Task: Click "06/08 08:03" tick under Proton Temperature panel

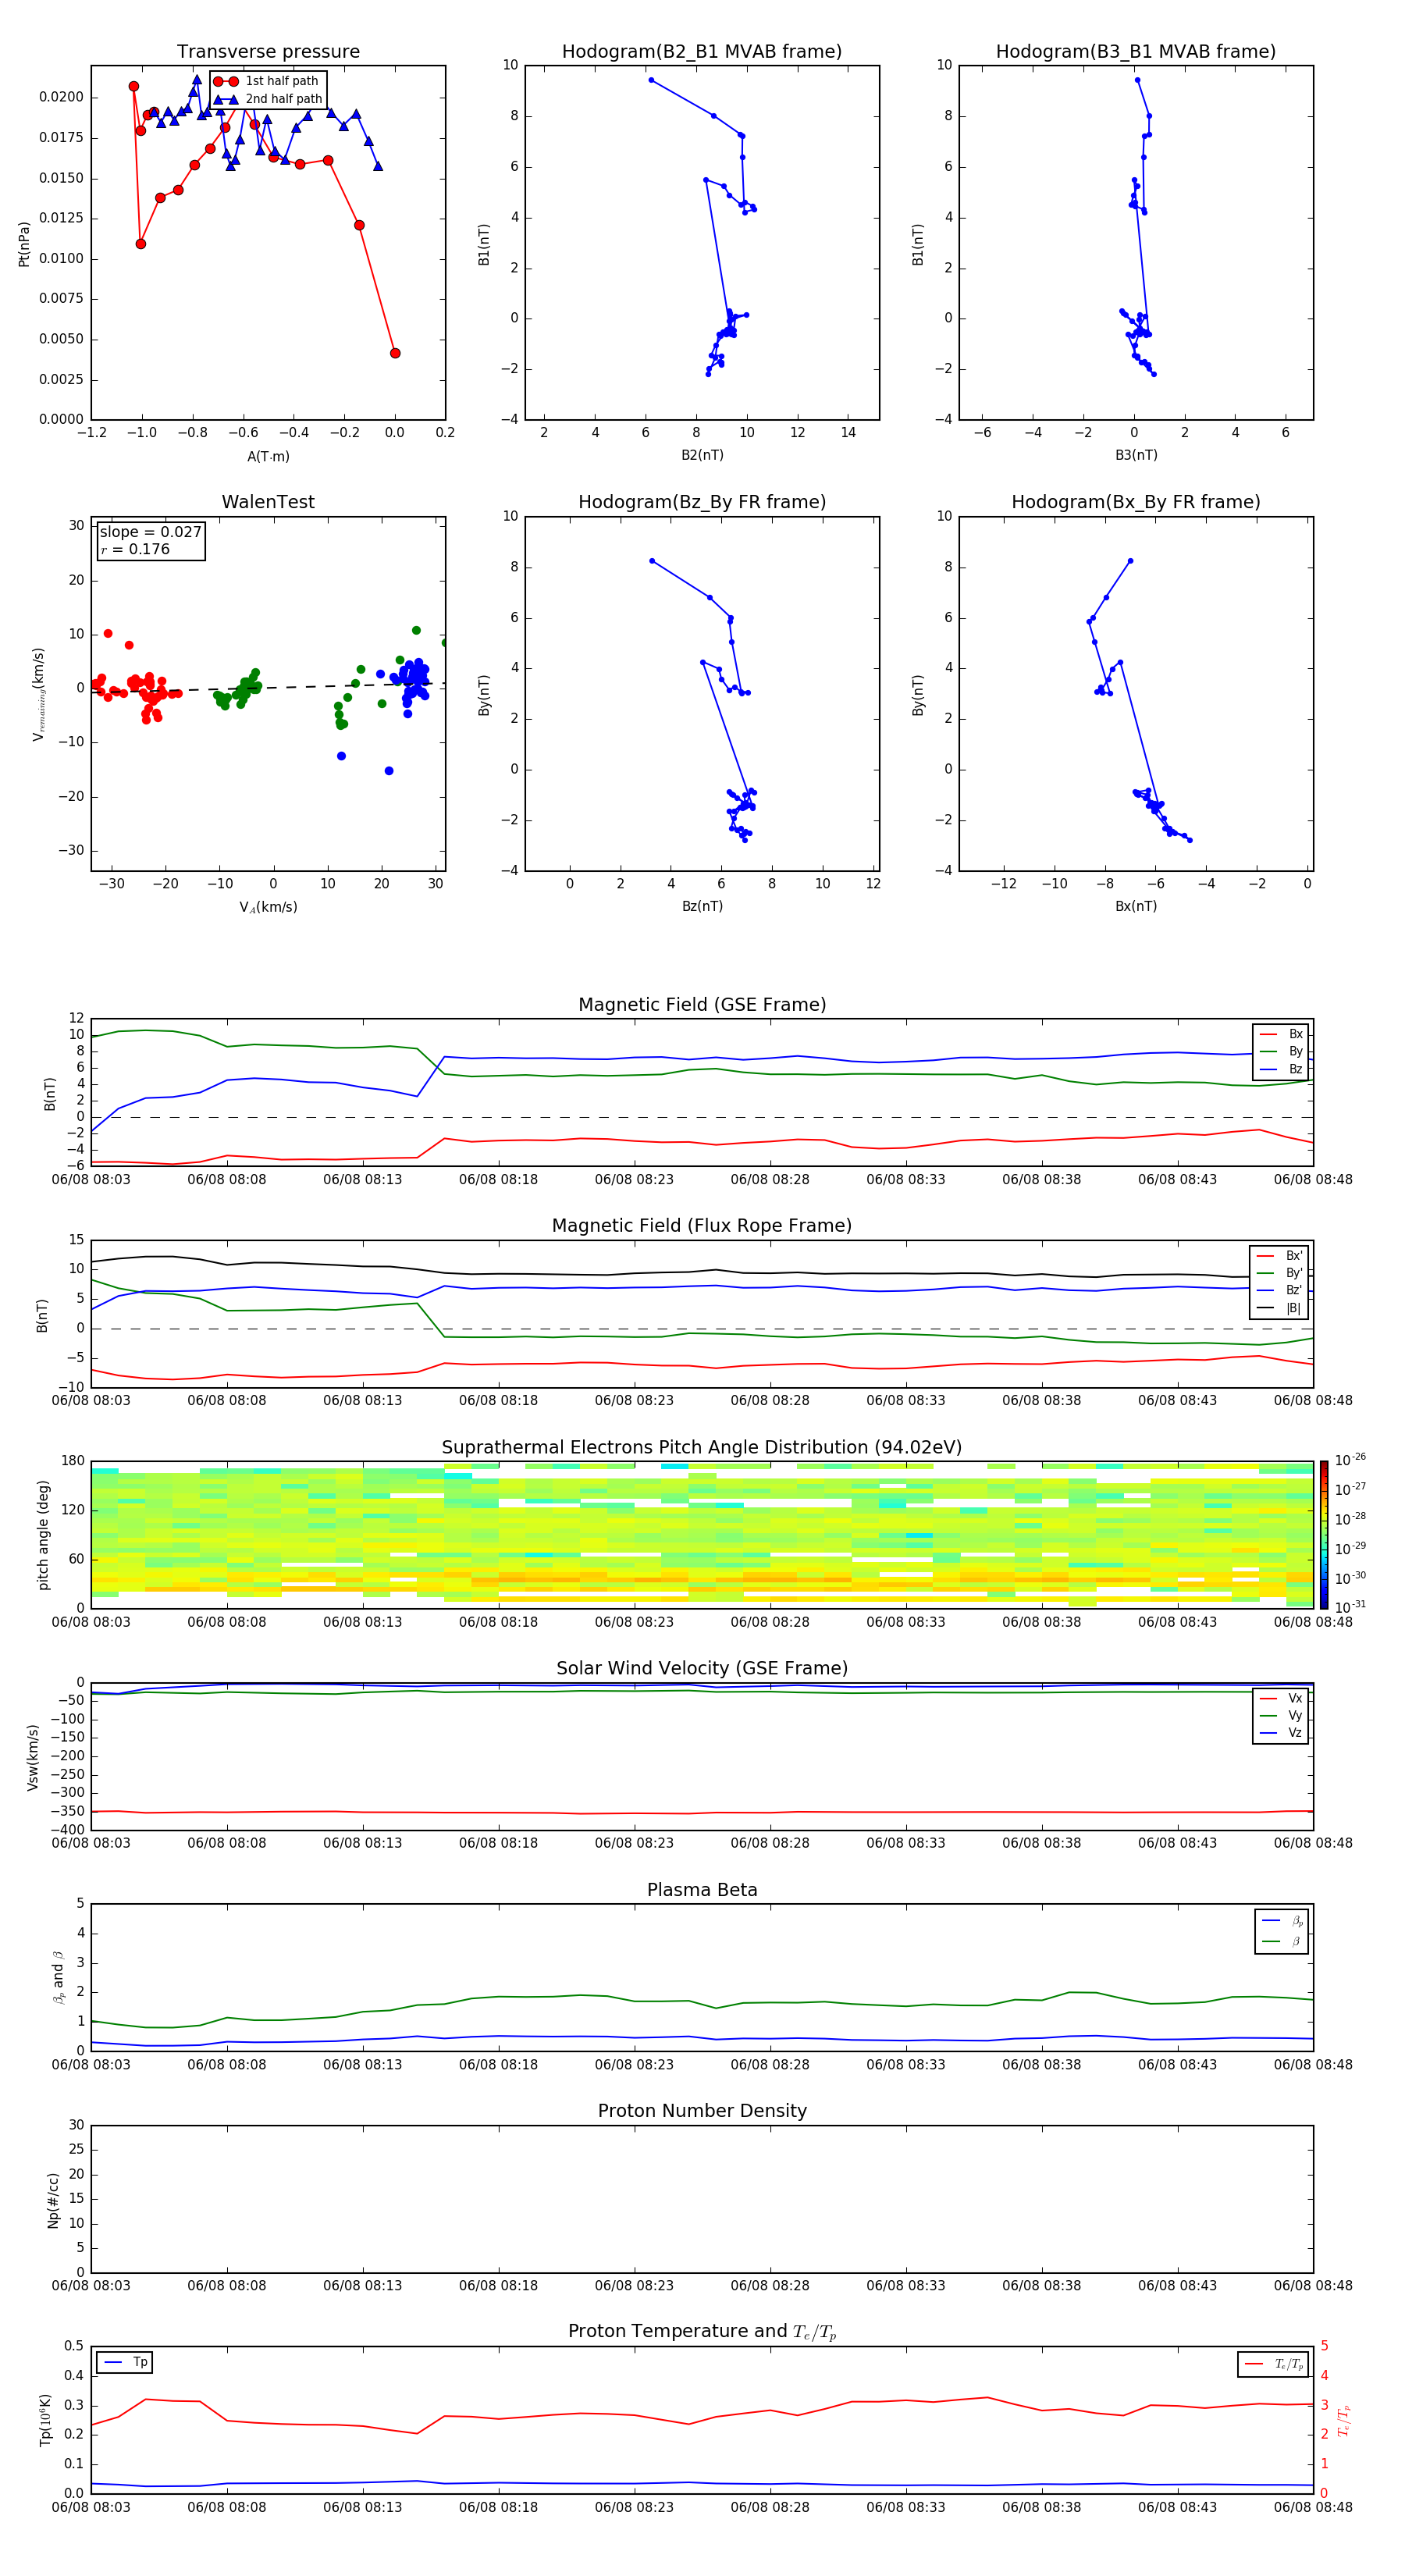Action: (x=91, y=2507)
